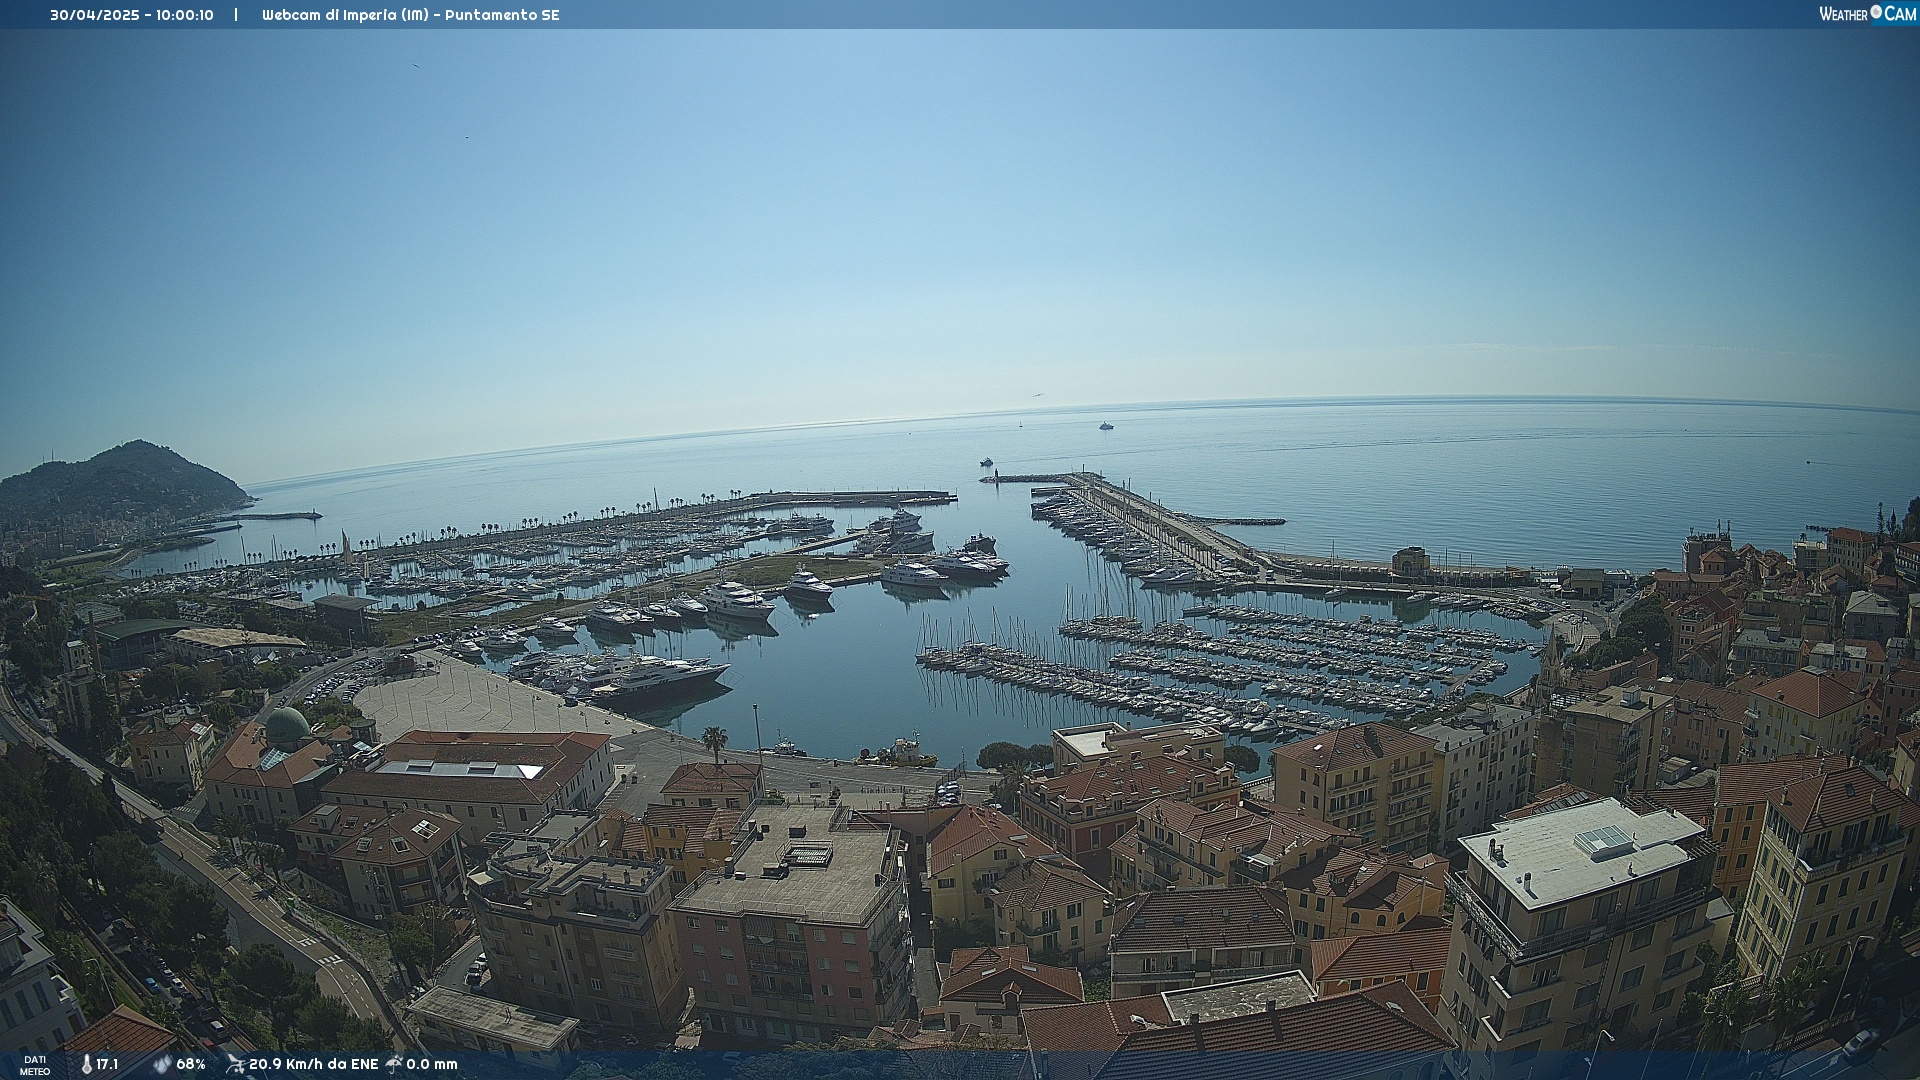Image resolution: width=1920 pixels, height=1080 pixels.
Task: Click the white ship offshore near the horizon
Action: tap(1106, 426)
